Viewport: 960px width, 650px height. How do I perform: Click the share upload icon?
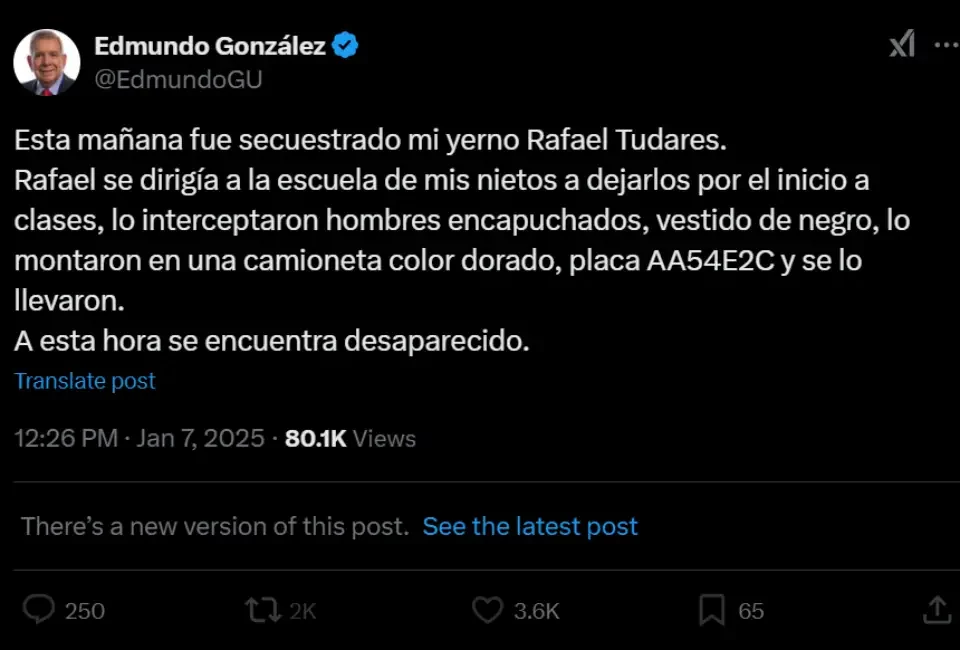[x=936, y=609]
